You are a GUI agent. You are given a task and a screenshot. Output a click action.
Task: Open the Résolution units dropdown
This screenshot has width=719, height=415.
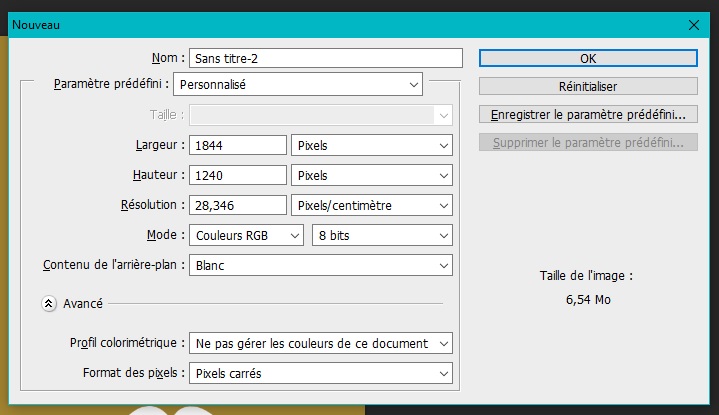[x=371, y=206]
